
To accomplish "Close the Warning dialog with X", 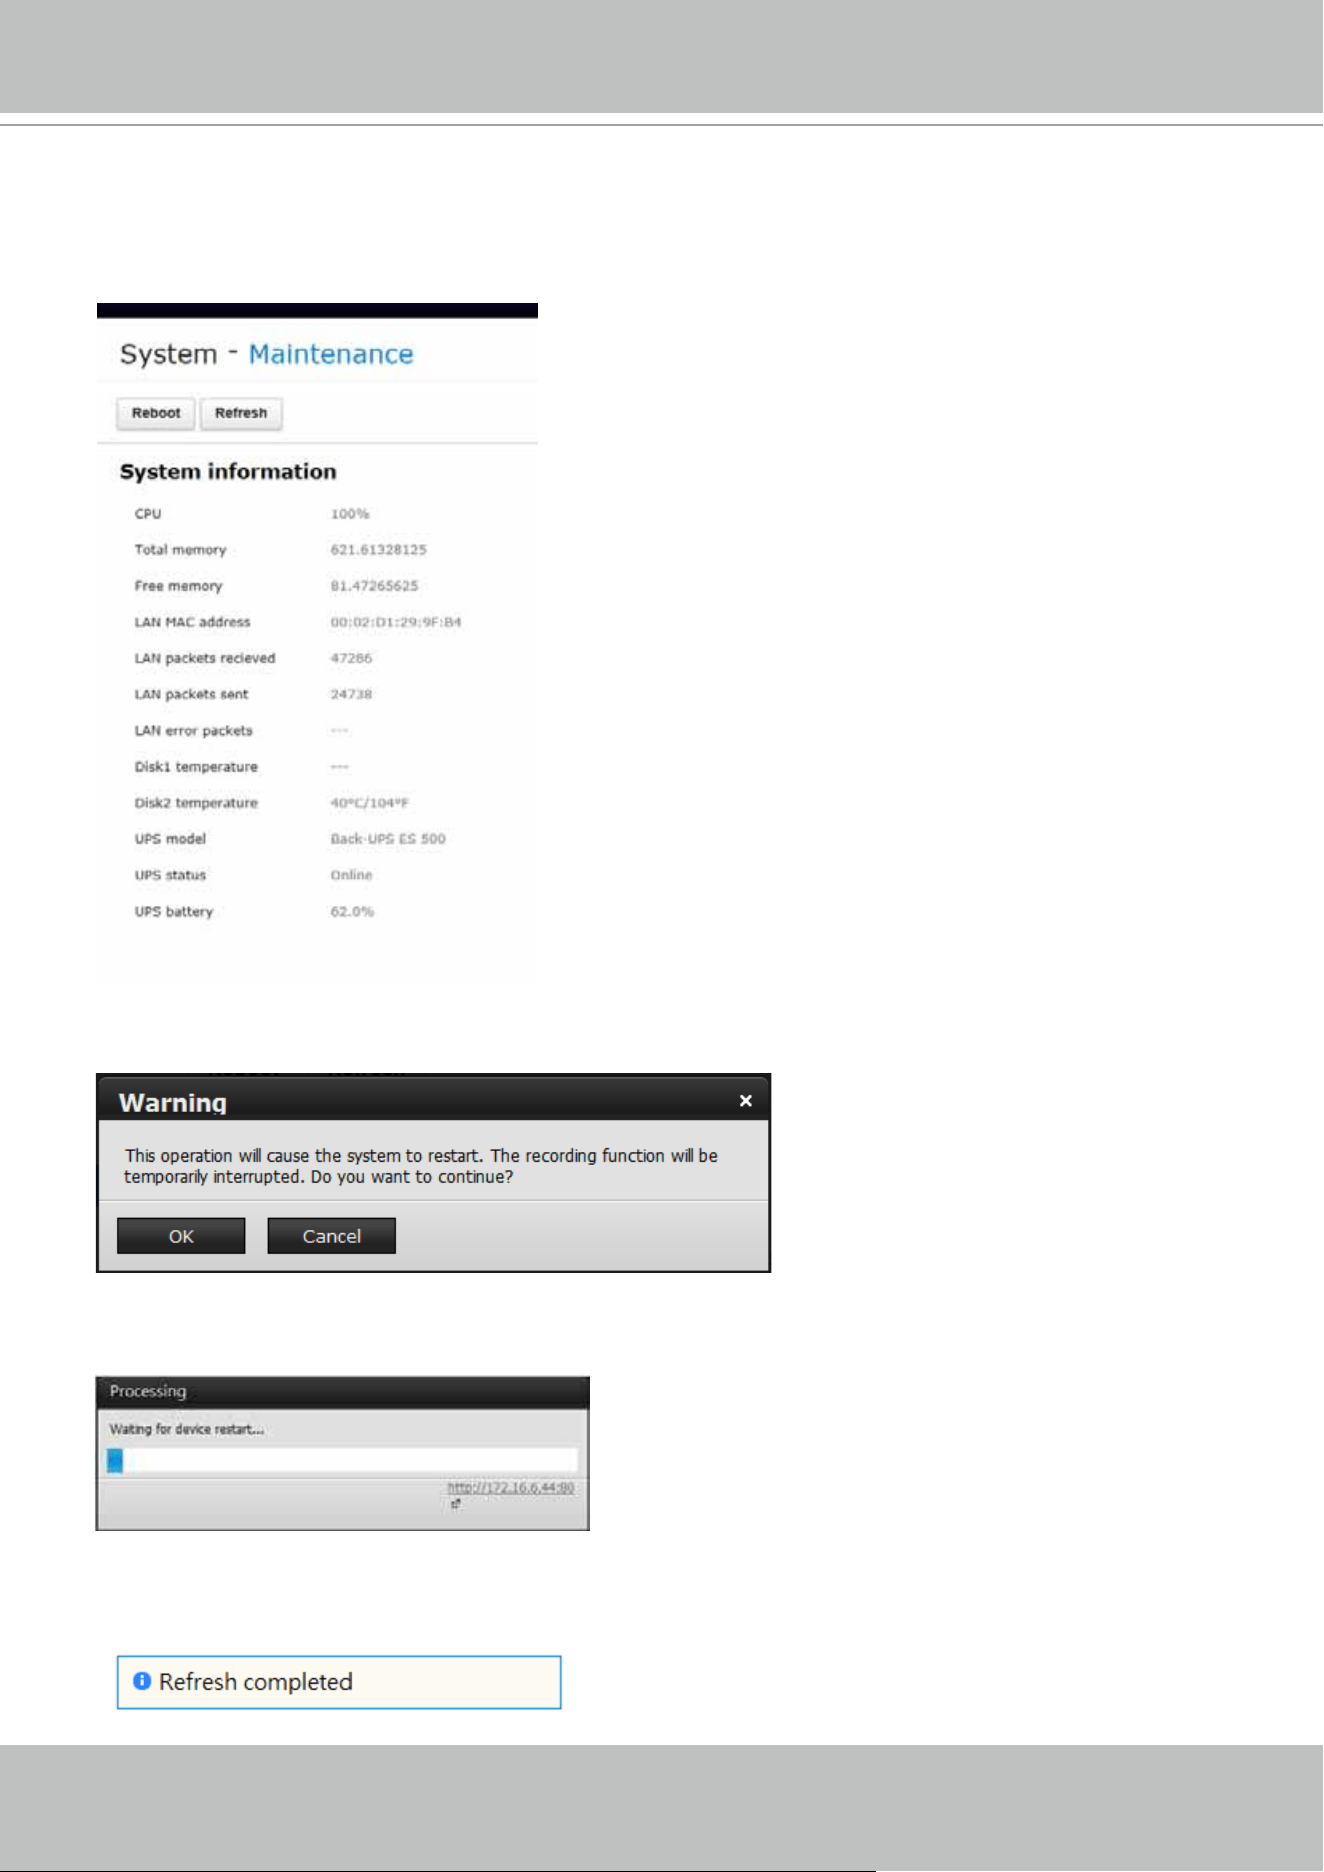I will (746, 1100).
